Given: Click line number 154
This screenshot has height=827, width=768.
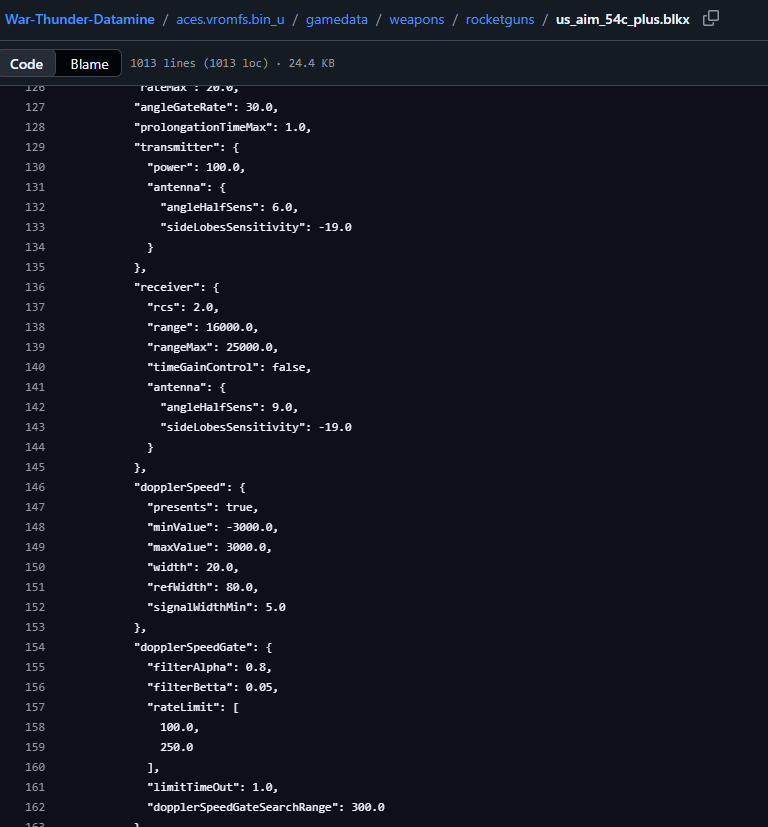Looking at the screenshot, I should [x=35, y=647].
